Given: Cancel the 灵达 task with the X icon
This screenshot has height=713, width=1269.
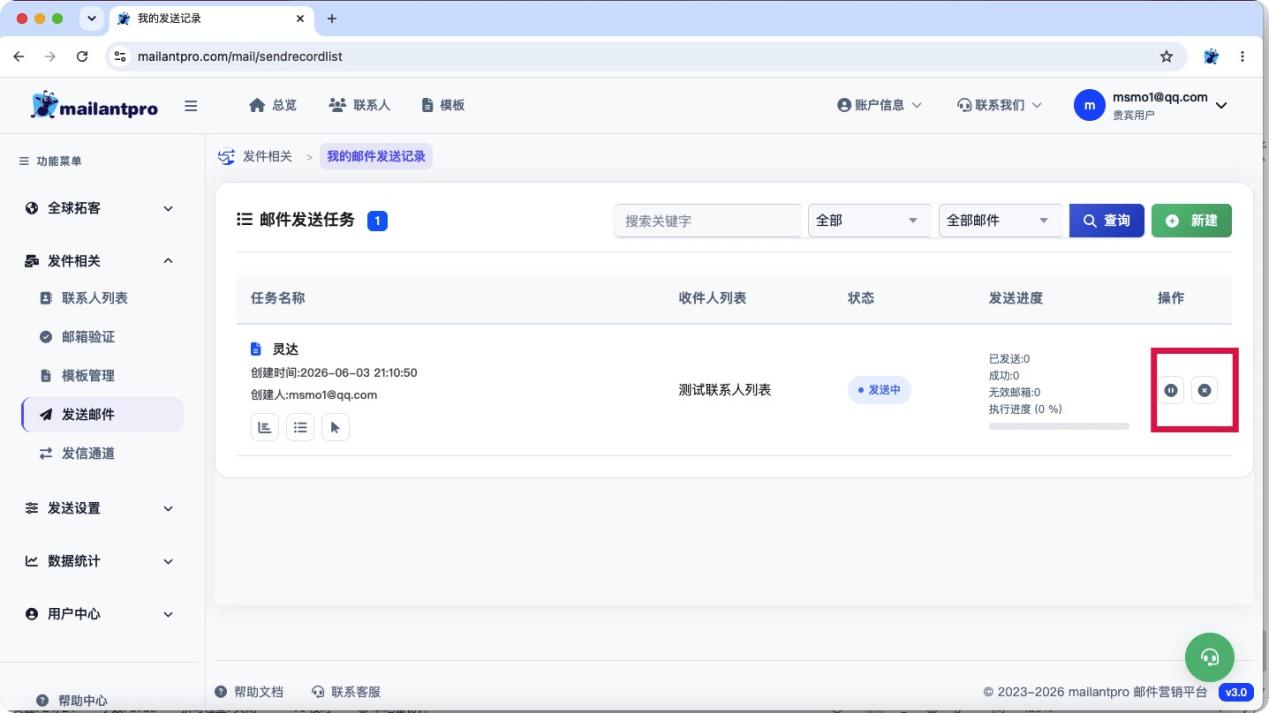Looking at the screenshot, I should [1204, 390].
